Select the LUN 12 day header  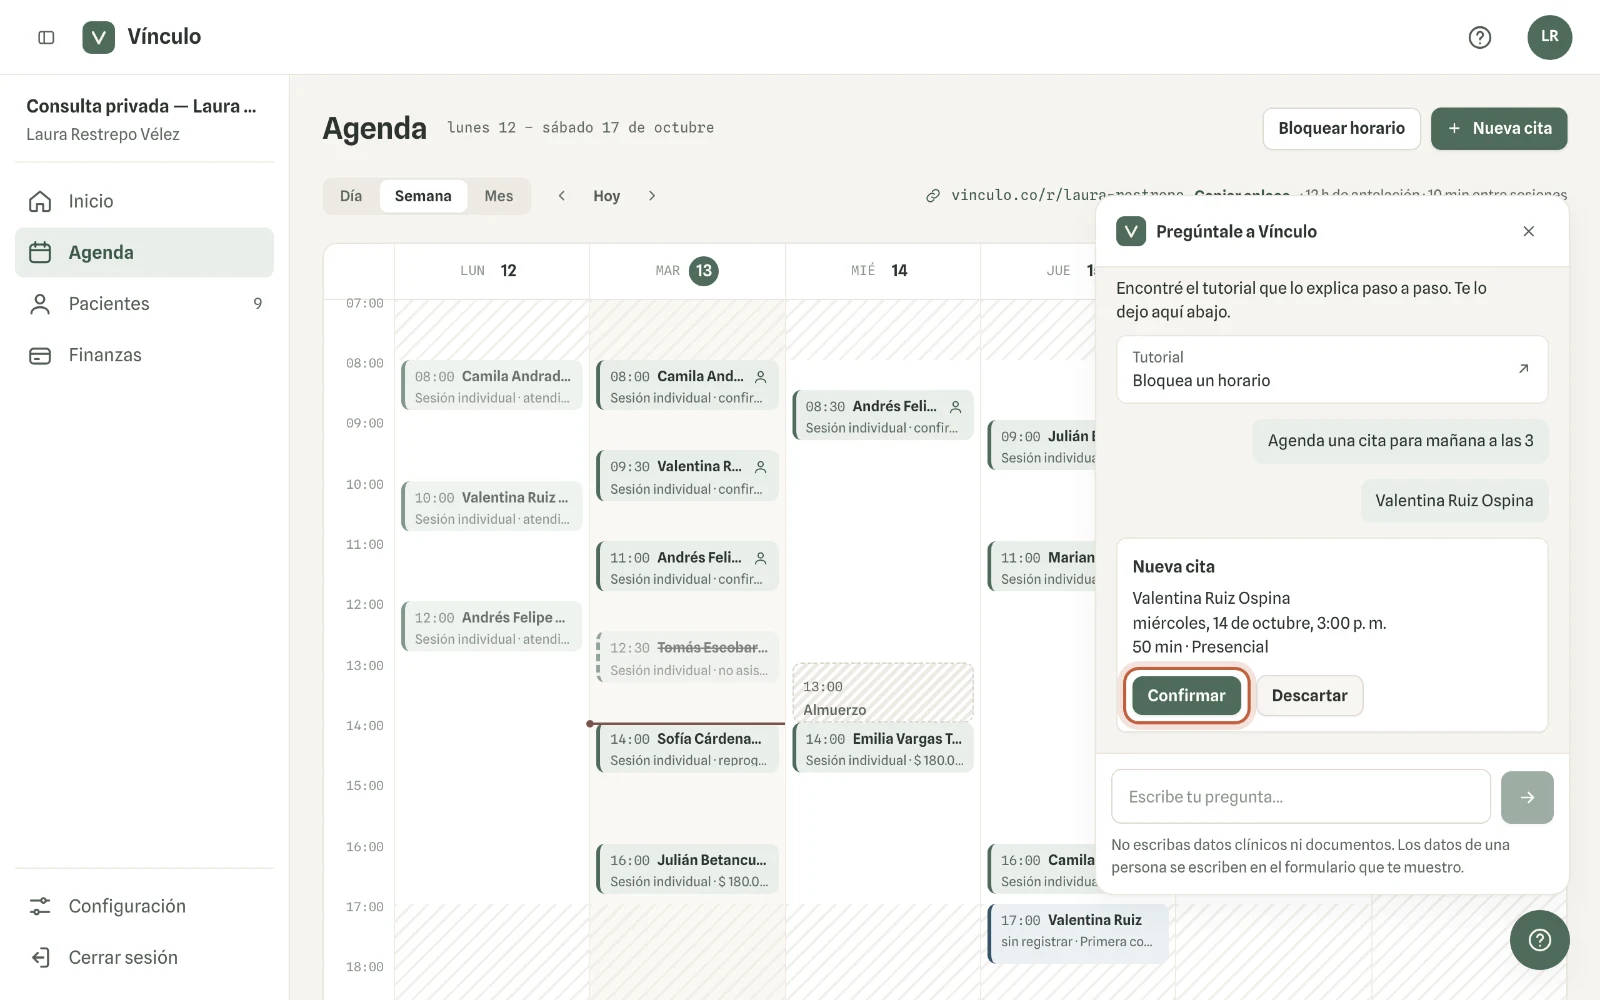click(491, 271)
